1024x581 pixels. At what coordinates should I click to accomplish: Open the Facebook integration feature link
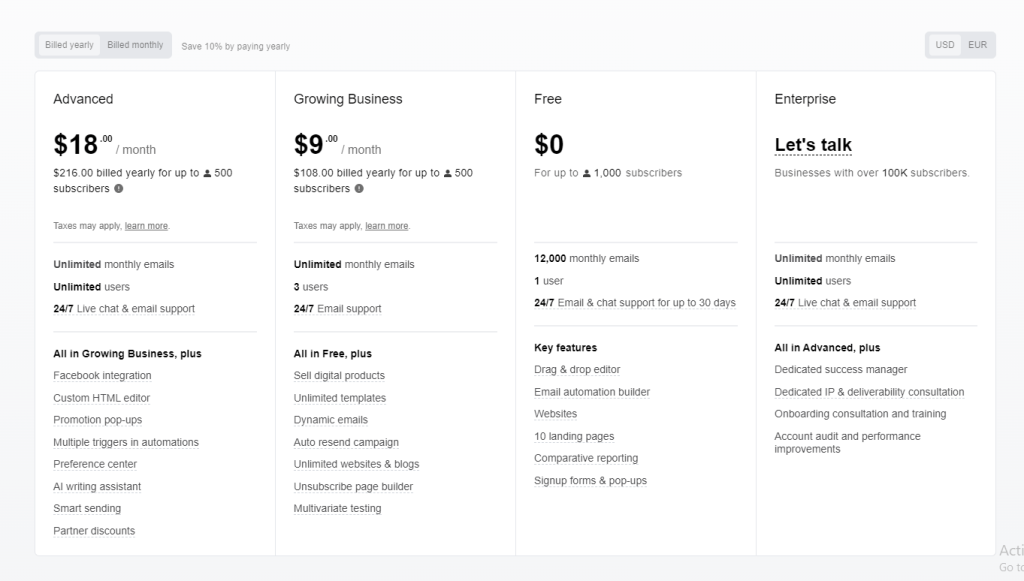point(101,375)
